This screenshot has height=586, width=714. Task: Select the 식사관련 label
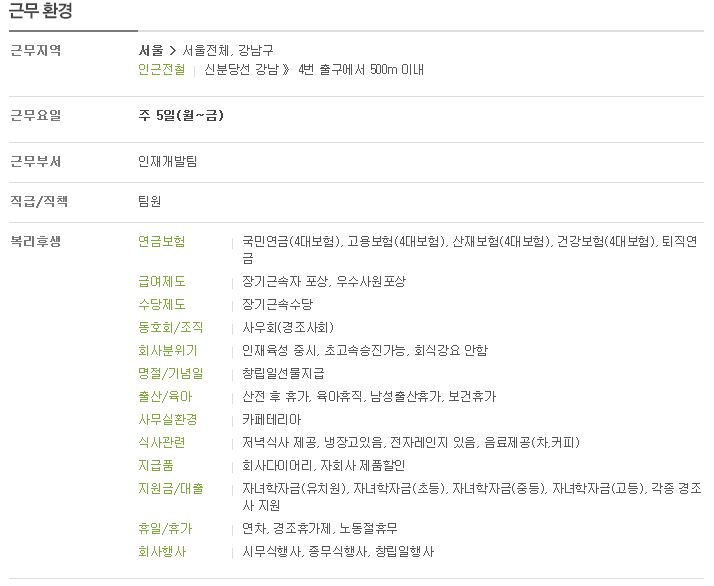[162, 442]
